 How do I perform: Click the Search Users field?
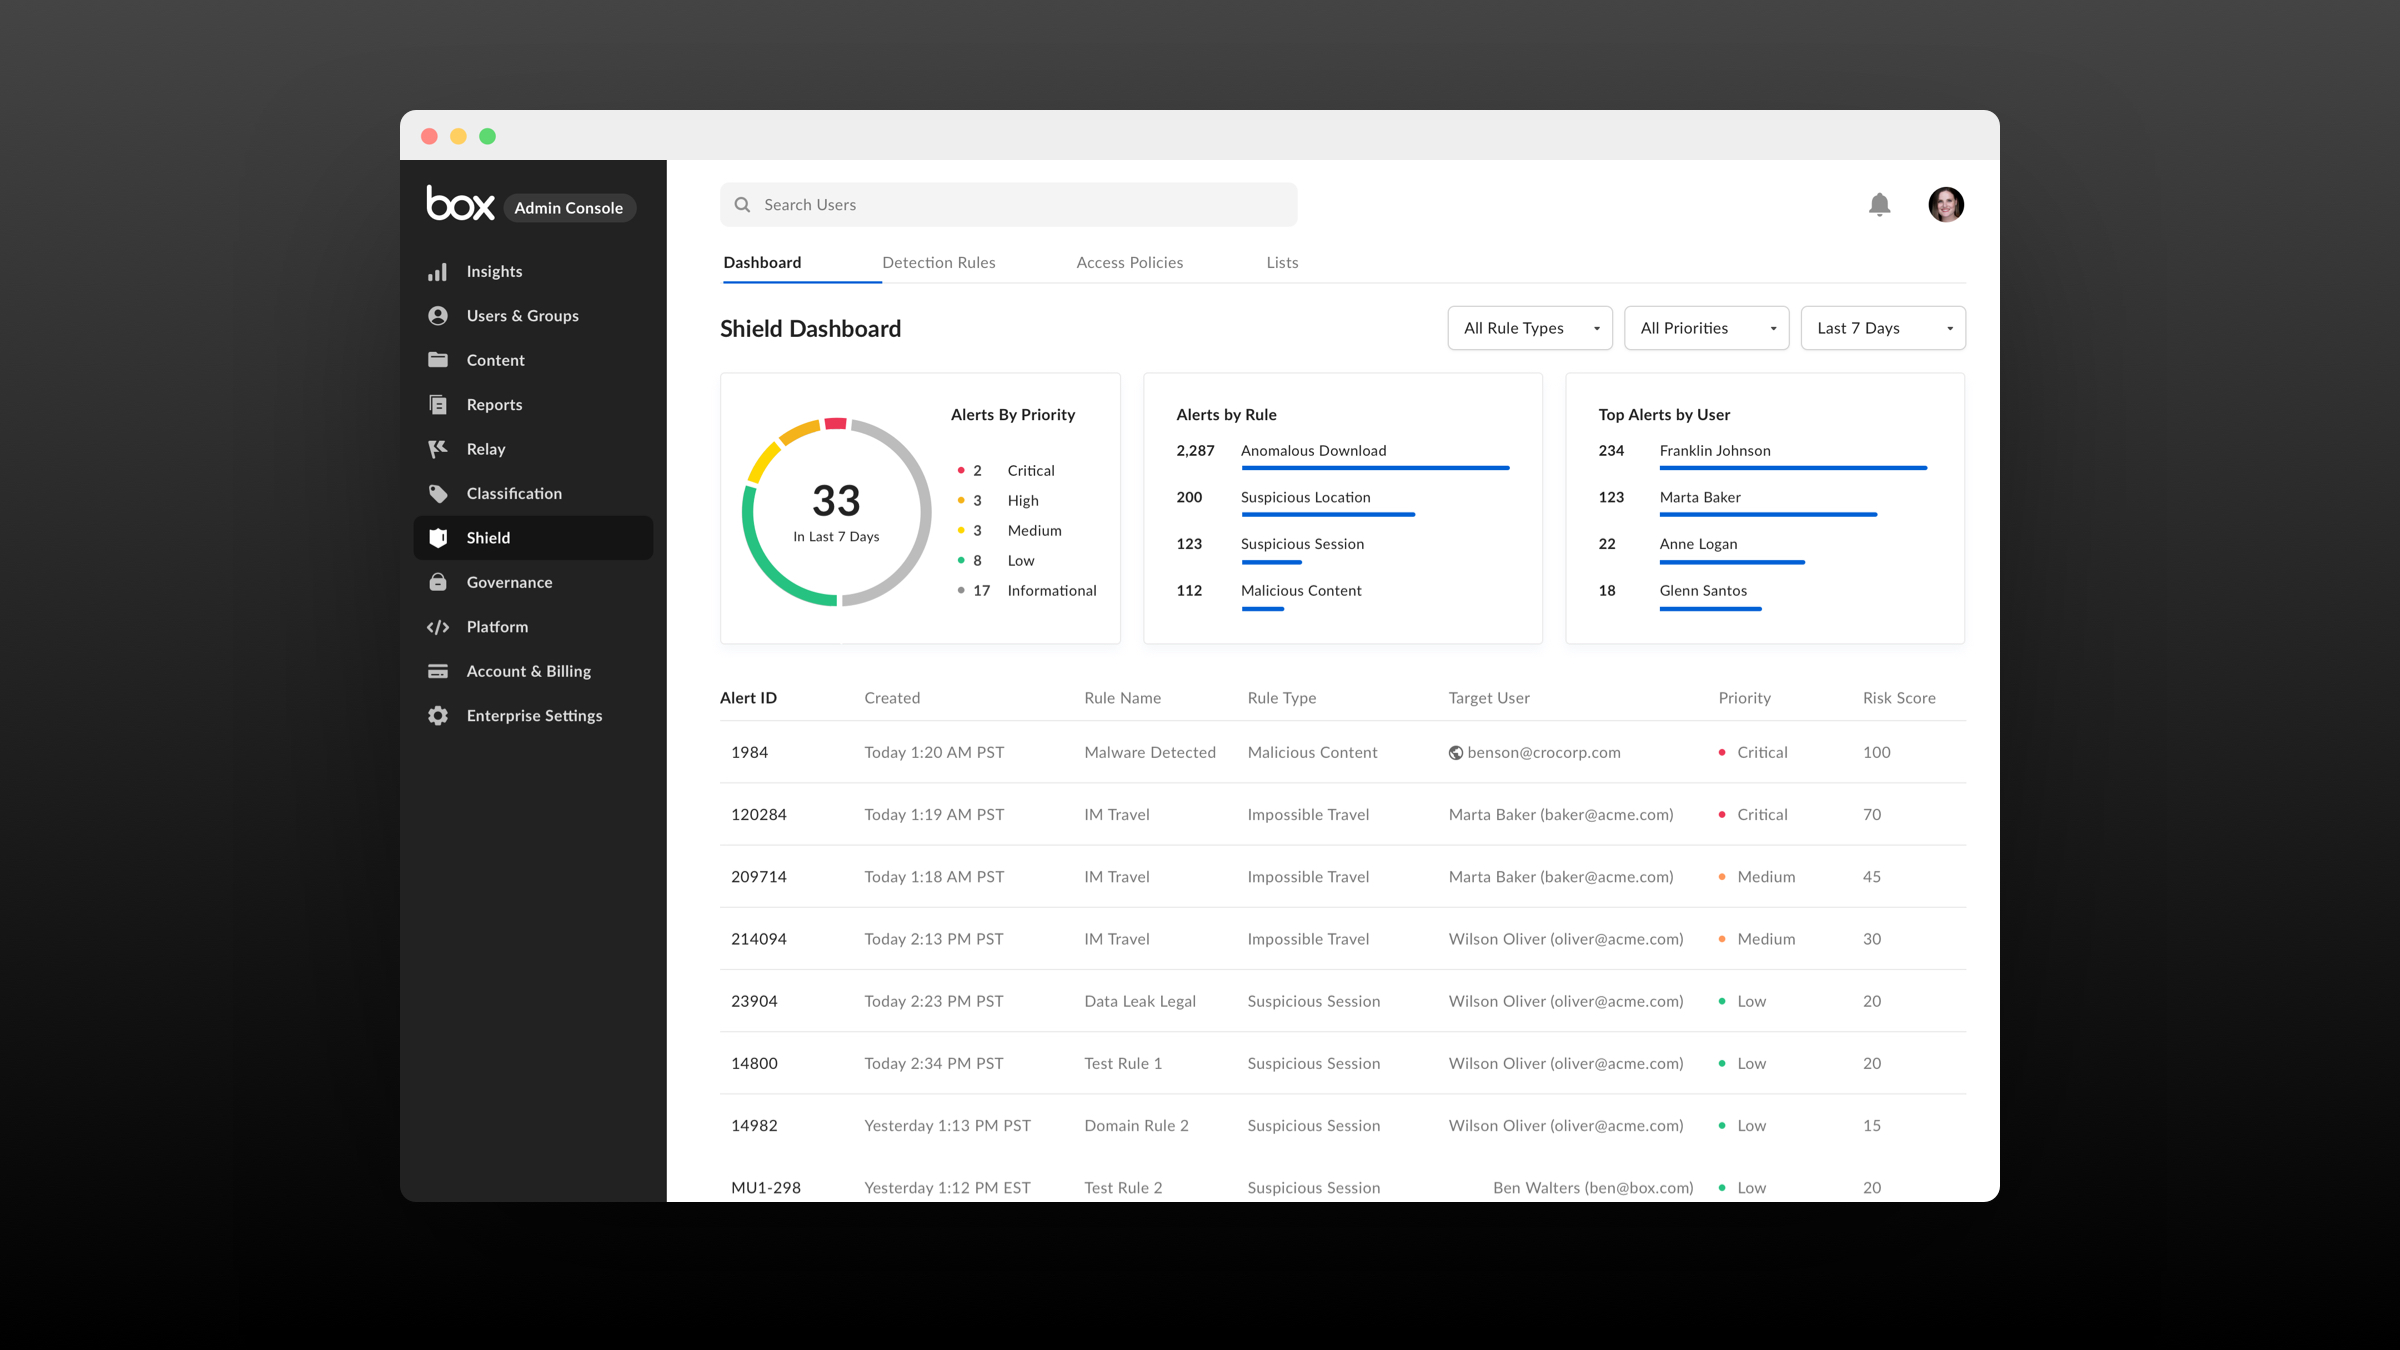click(x=1008, y=205)
